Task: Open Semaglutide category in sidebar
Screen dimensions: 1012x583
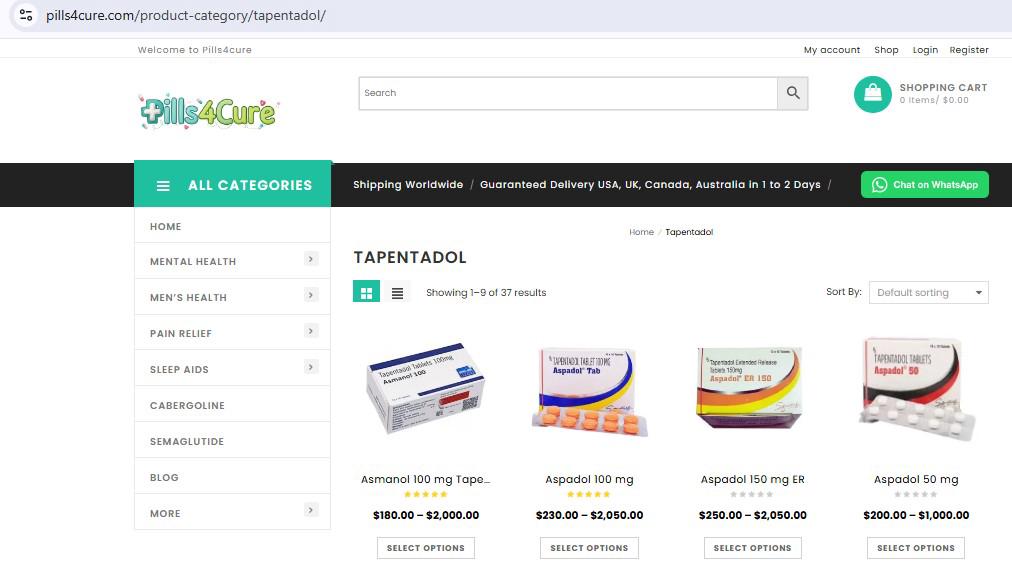Action: 187,442
